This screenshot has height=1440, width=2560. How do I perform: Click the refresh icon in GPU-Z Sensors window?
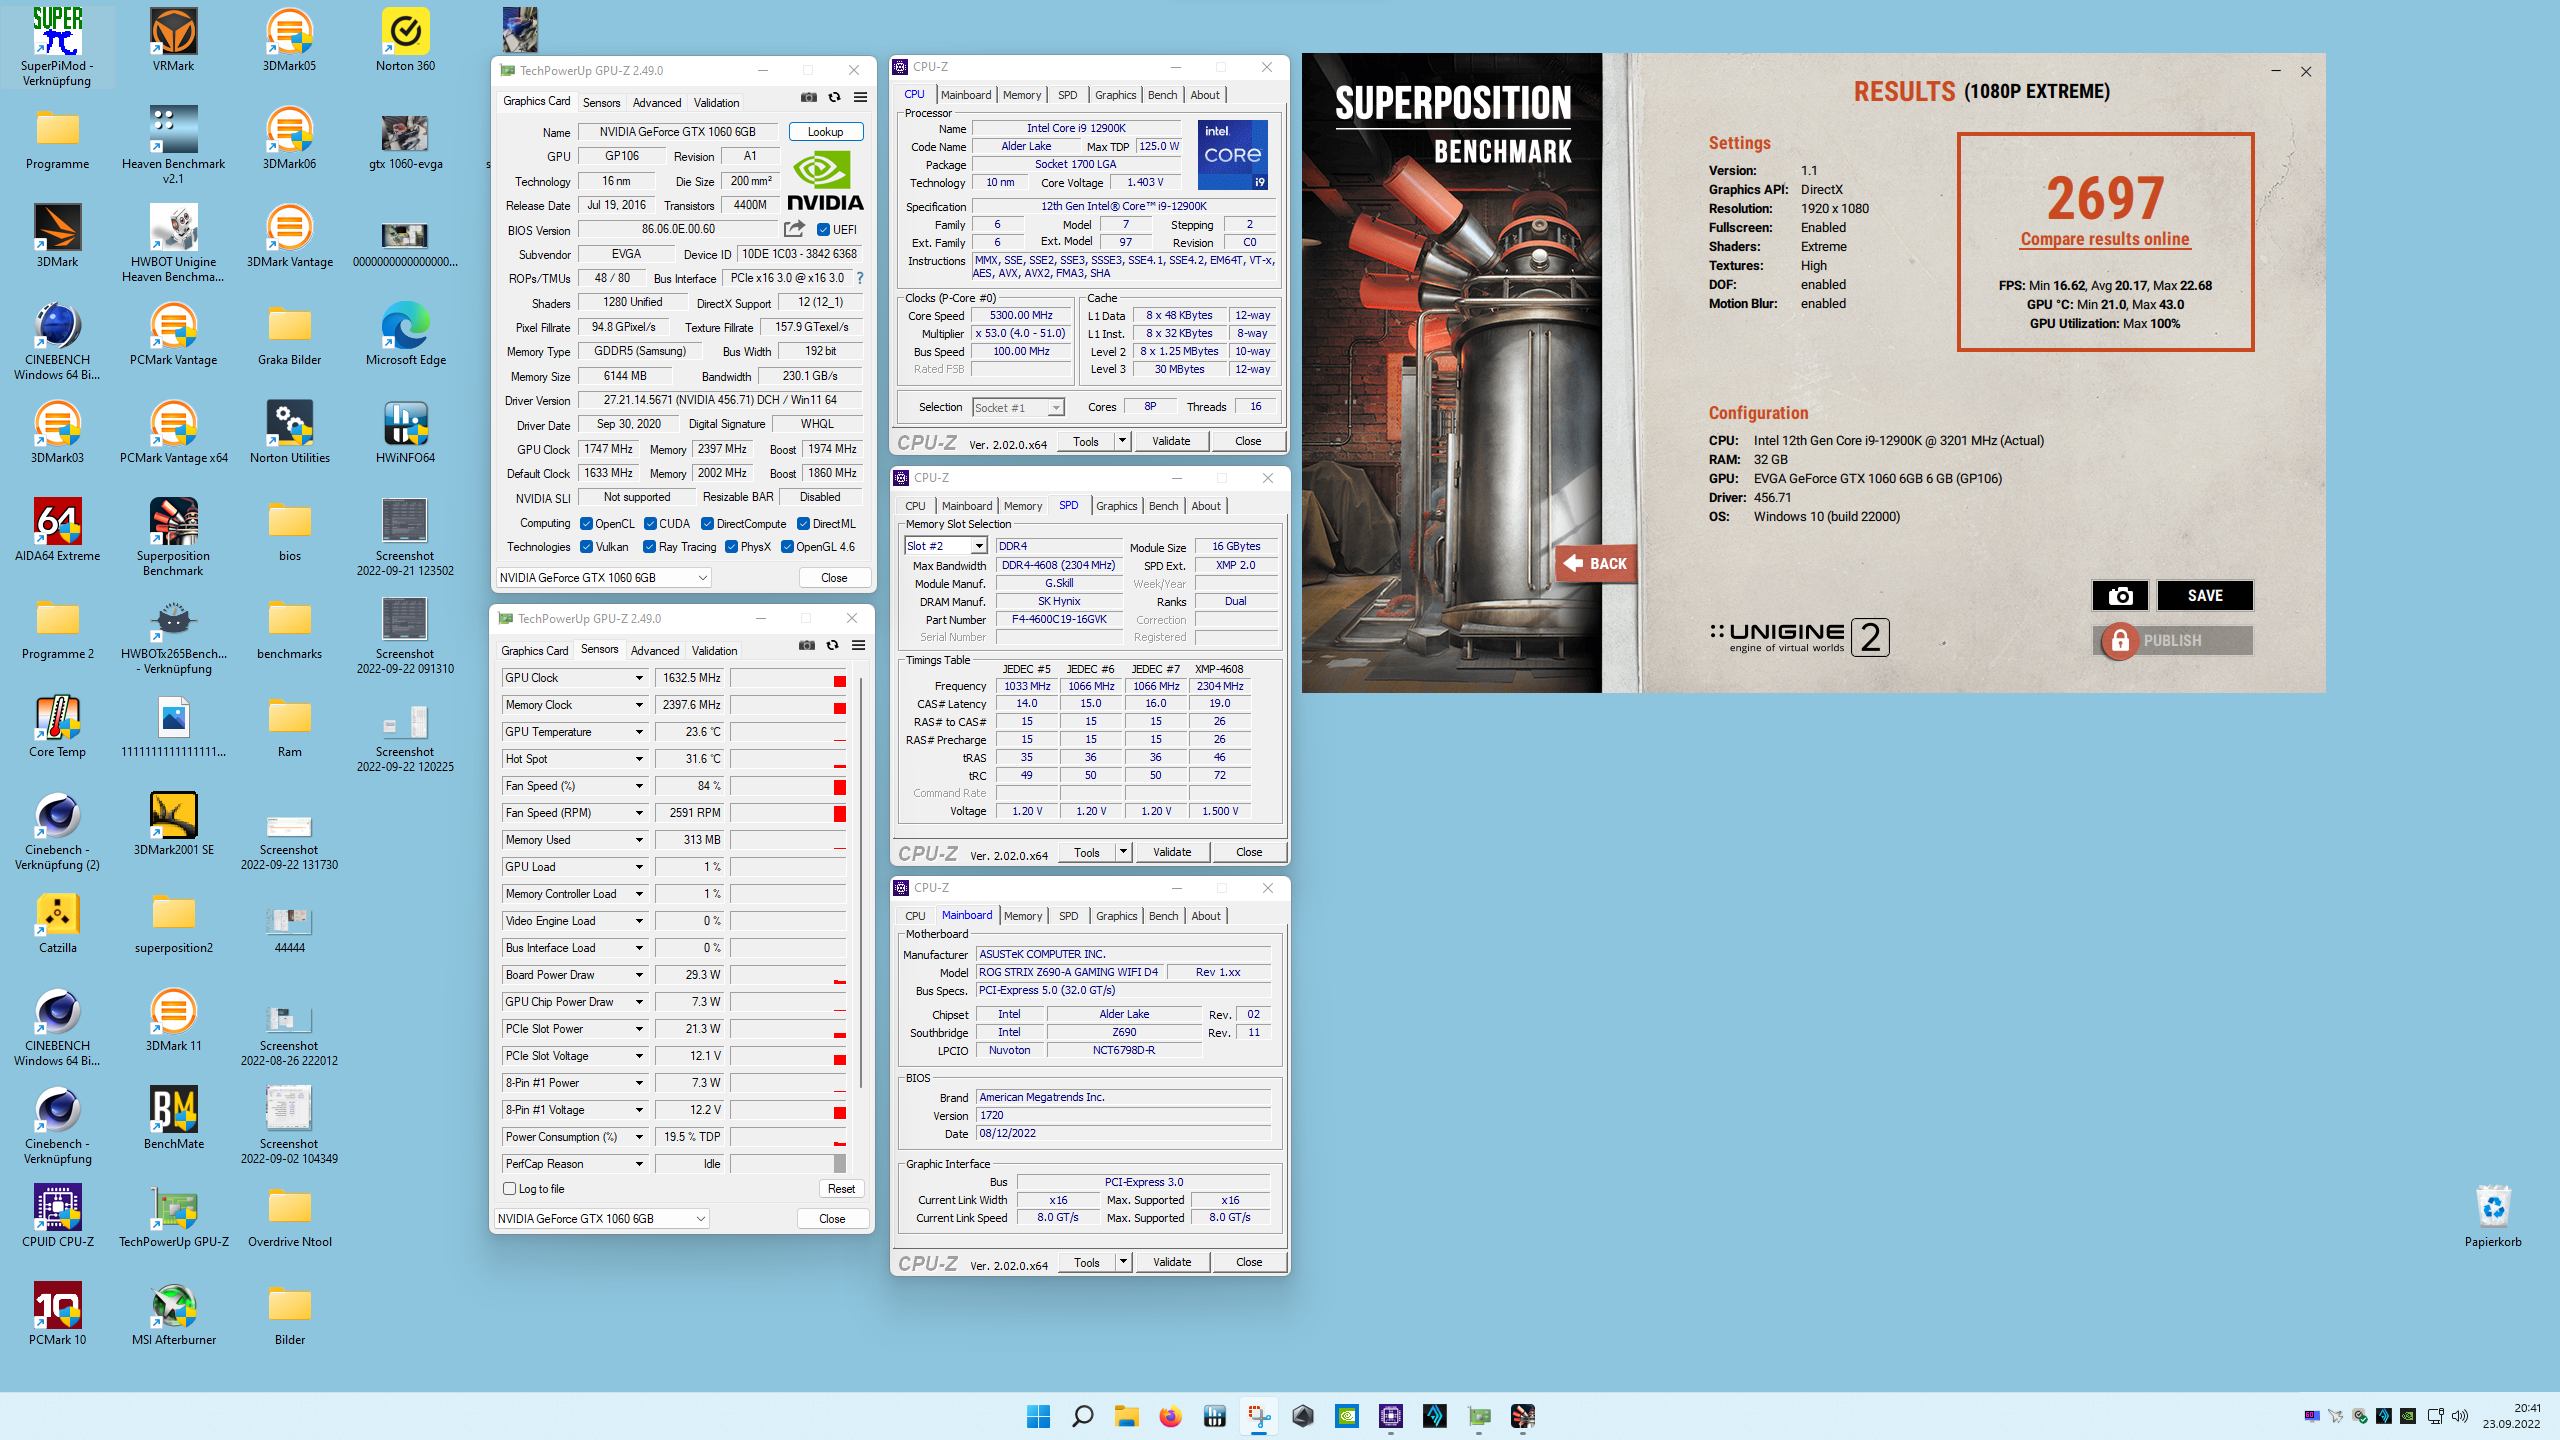pos(832,645)
